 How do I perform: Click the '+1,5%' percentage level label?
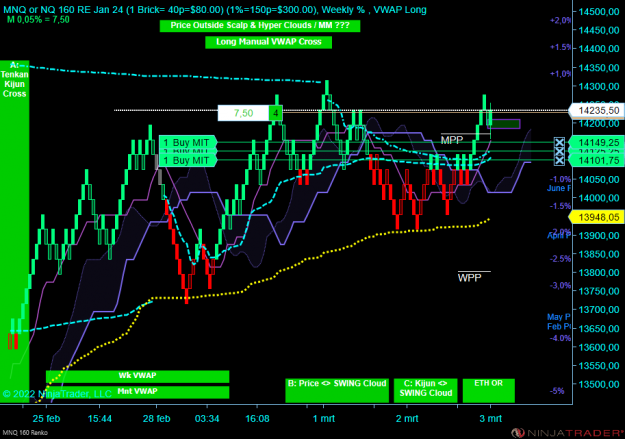(x=561, y=47)
